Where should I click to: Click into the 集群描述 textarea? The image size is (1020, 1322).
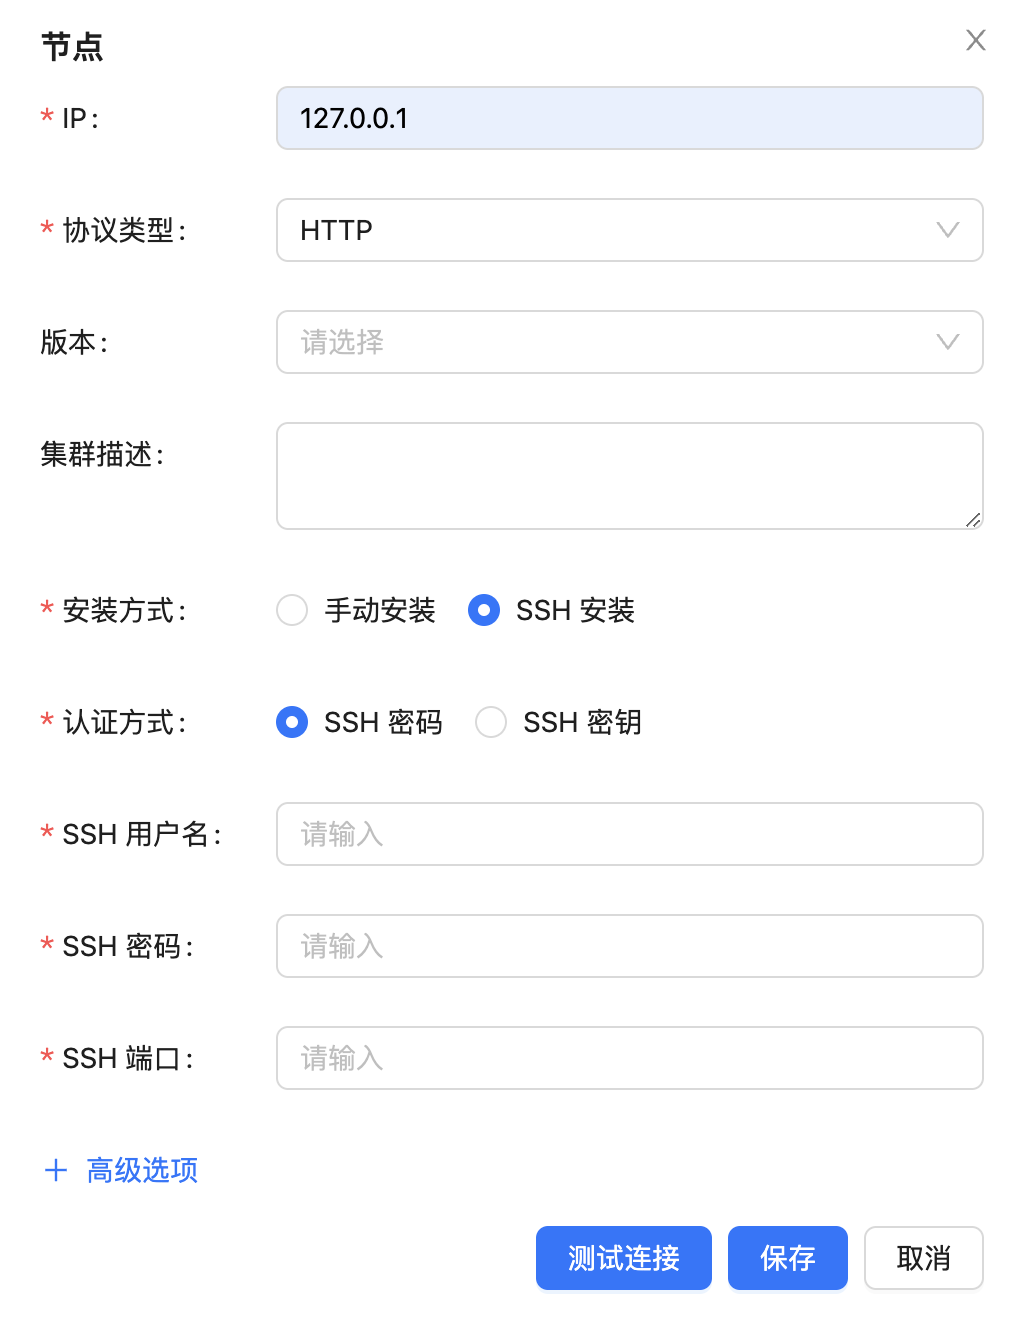pos(629,476)
